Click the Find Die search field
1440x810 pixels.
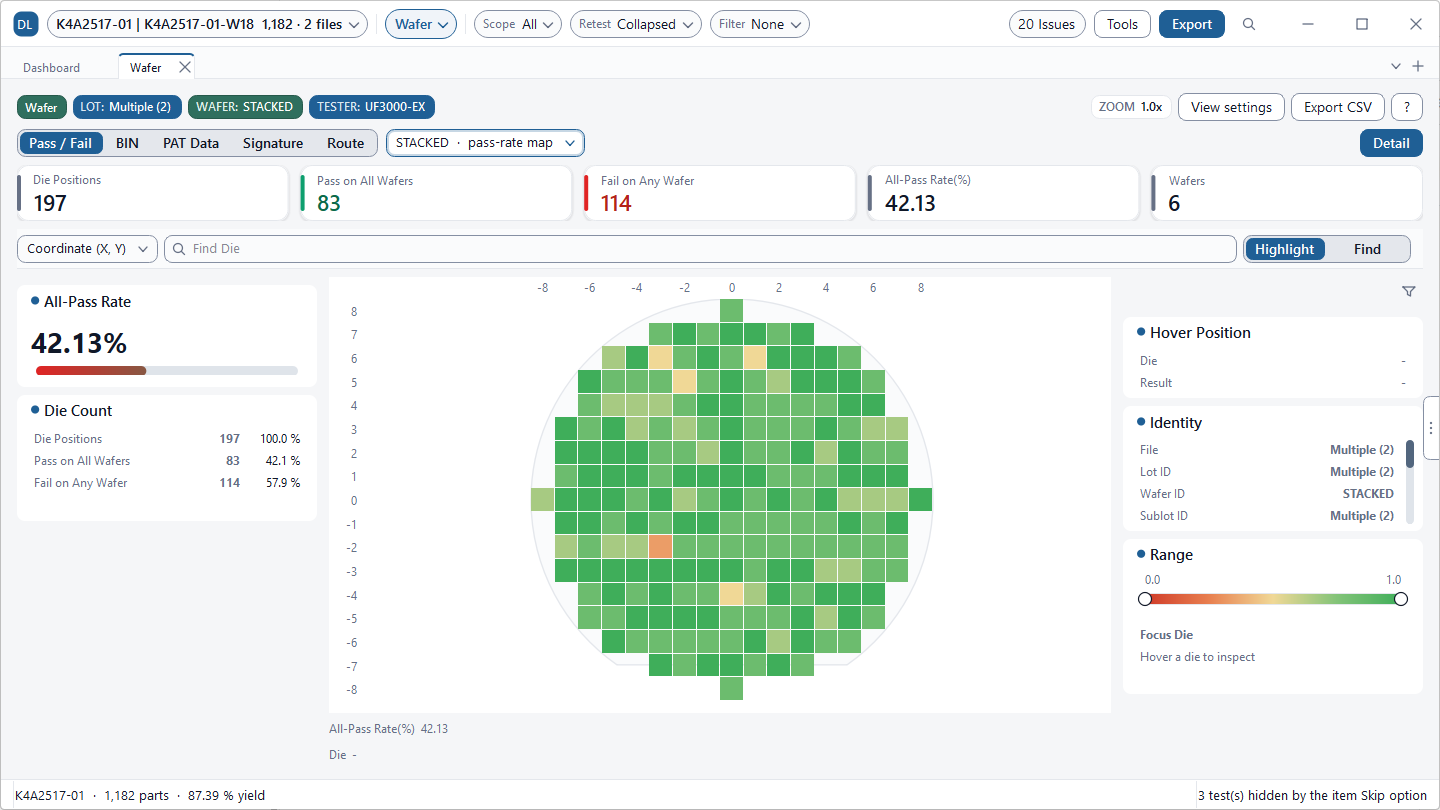[x=700, y=249]
